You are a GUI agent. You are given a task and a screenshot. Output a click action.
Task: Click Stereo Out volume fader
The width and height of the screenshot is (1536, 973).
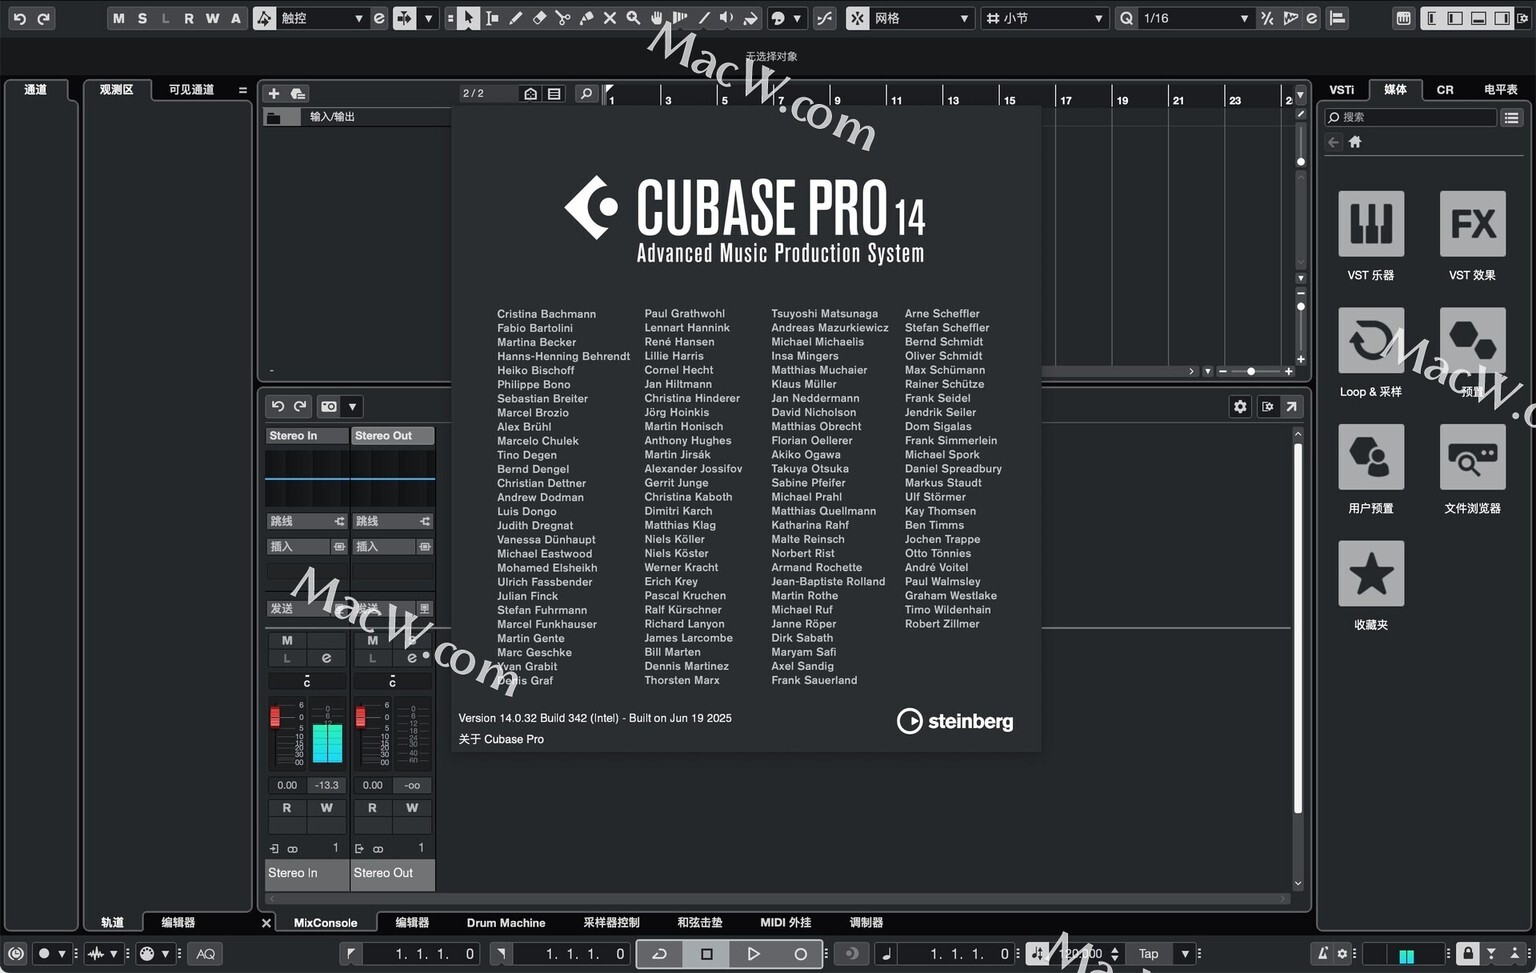361,717
